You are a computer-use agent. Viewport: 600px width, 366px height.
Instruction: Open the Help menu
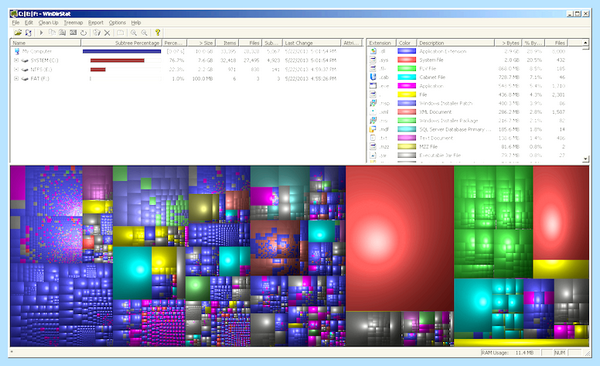[x=136, y=23]
